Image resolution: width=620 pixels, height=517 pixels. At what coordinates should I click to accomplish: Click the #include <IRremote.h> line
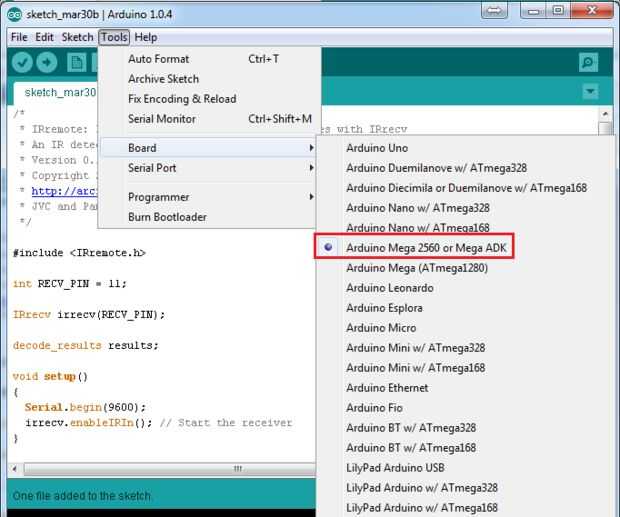pyautogui.click(x=79, y=253)
